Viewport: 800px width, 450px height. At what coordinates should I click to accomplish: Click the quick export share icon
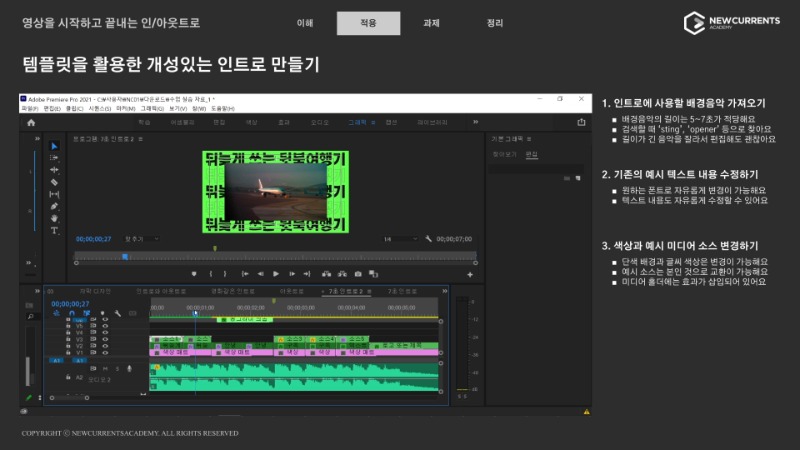point(581,122)
